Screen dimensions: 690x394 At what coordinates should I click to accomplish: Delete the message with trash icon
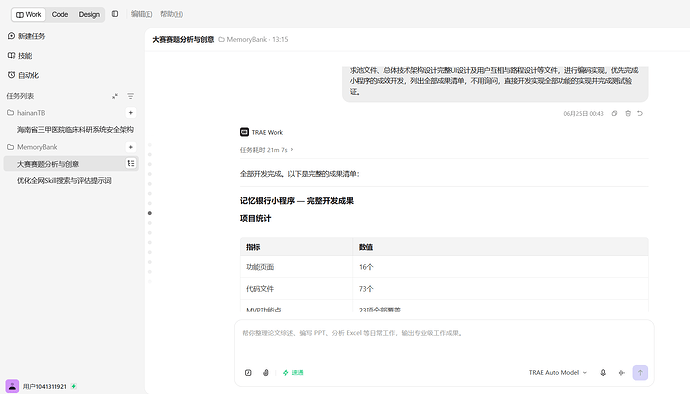coord(628,114)
